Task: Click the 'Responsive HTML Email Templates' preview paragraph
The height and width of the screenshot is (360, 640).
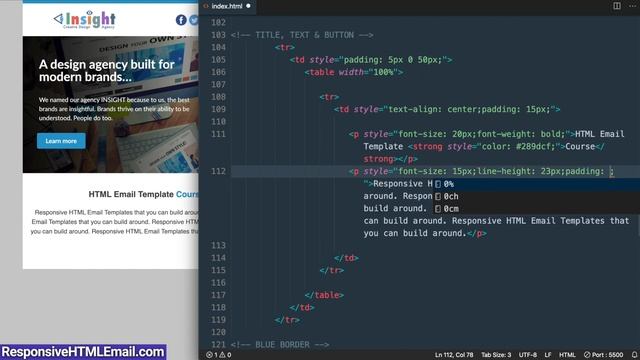Action: pyautogui.click(x=115, y=222)
